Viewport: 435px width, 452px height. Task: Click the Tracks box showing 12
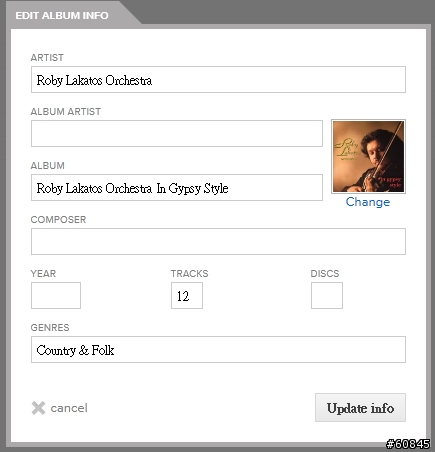coord(187,296)
